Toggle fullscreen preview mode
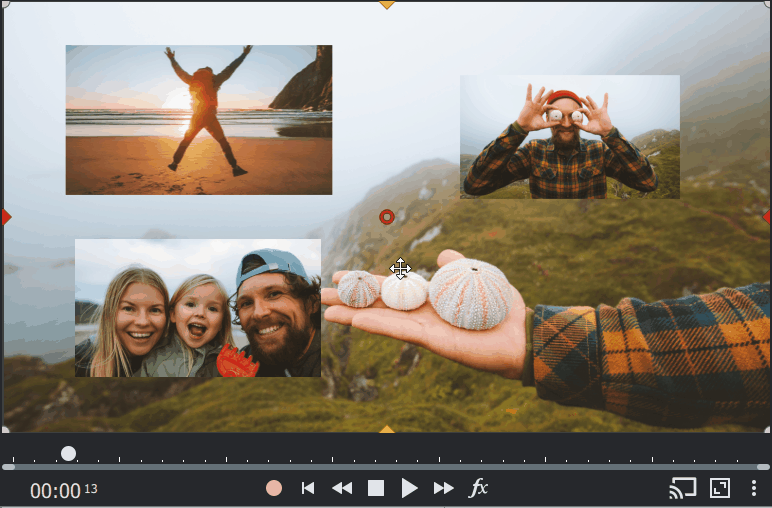772x508 pixels. (720, 488)
